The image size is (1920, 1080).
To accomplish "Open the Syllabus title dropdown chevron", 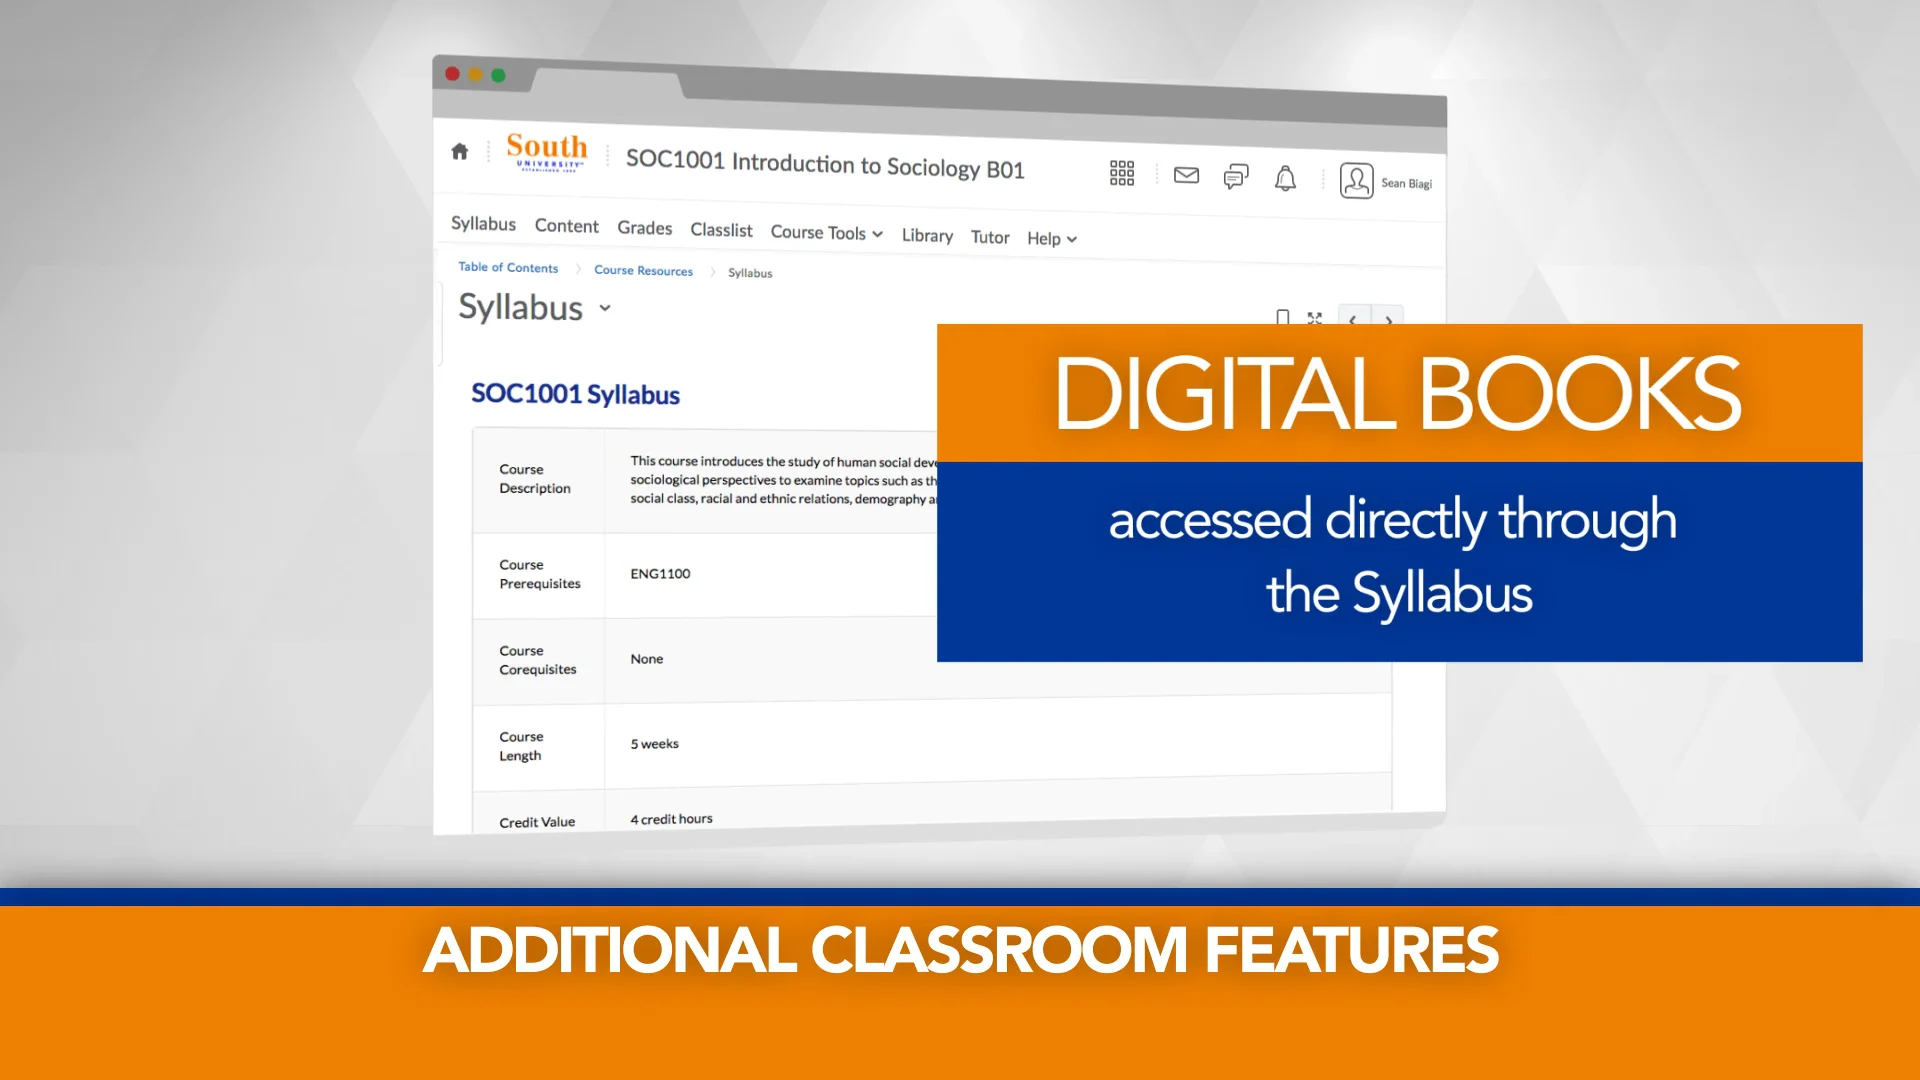I will [x=604, y=309].
